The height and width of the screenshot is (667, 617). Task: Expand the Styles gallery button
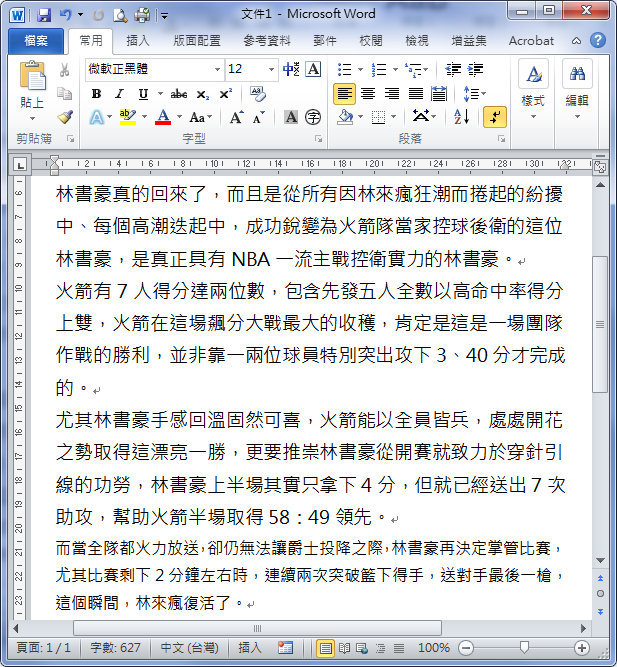click(533, 90)
